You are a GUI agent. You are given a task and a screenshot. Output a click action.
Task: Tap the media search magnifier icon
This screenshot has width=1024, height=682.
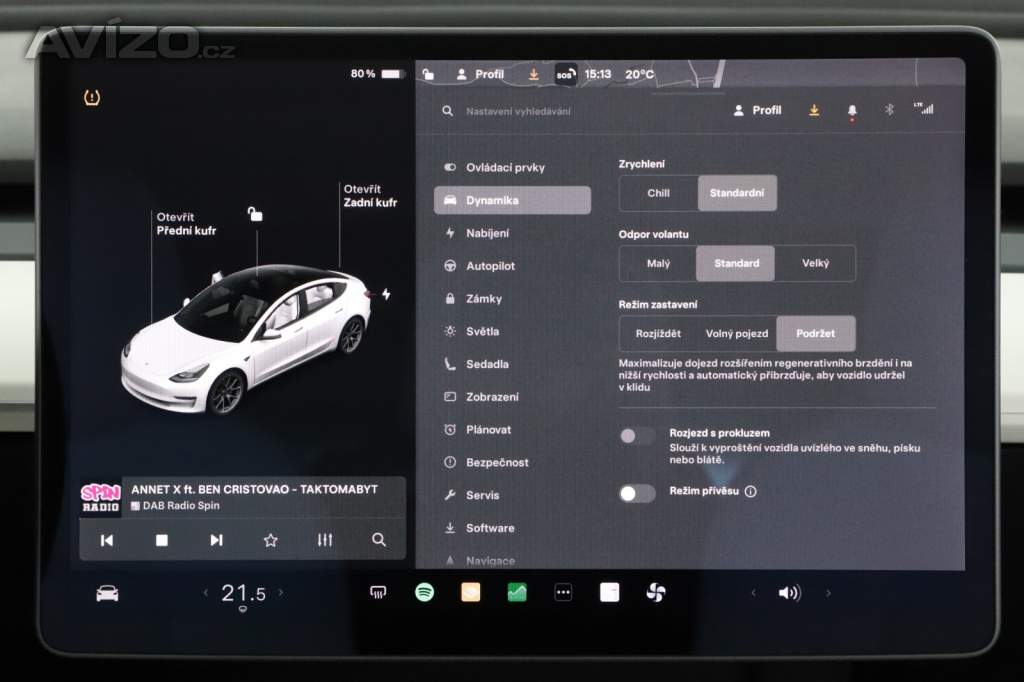379,540
